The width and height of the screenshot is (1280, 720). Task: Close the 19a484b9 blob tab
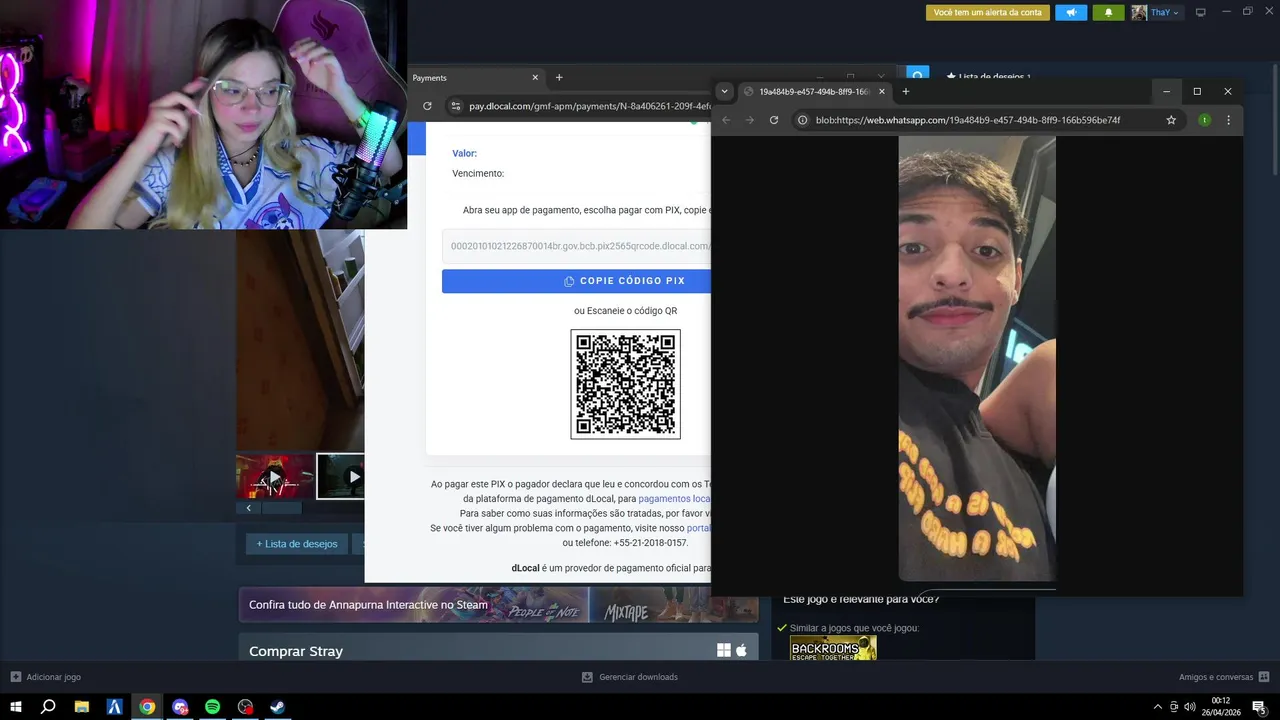(882, 91)
